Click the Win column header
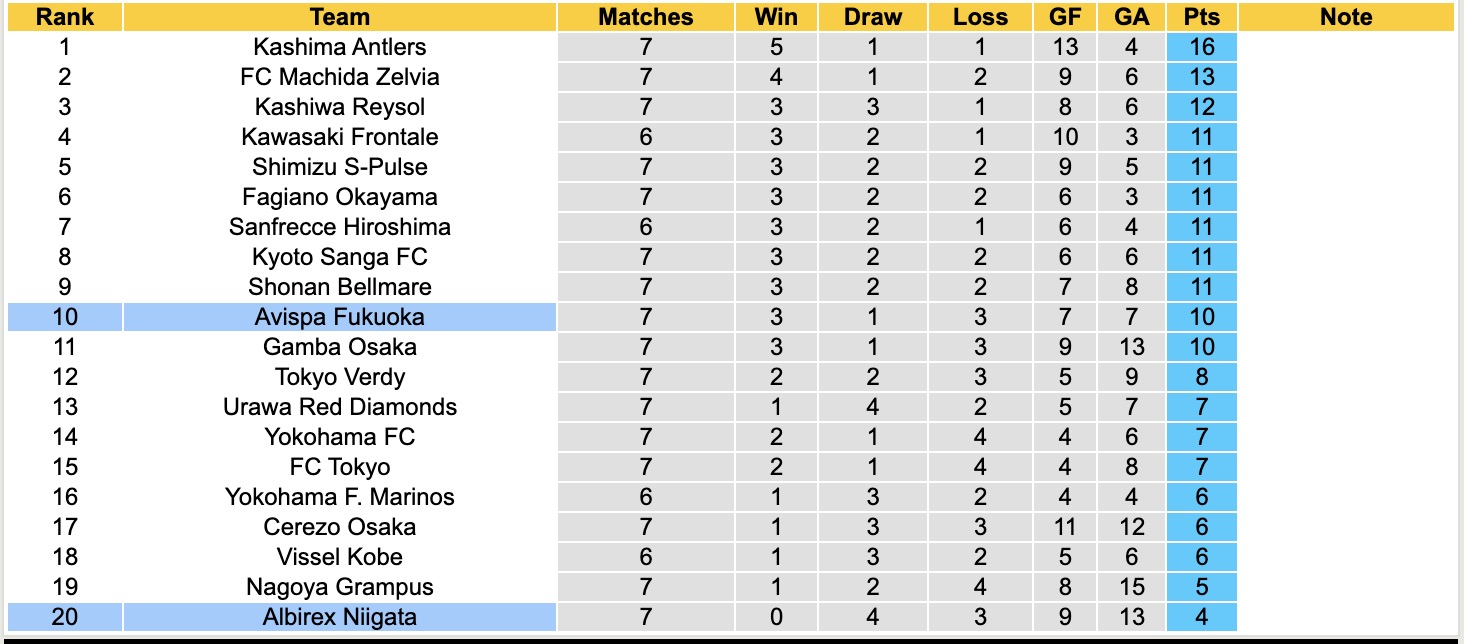 pos(776,17)
